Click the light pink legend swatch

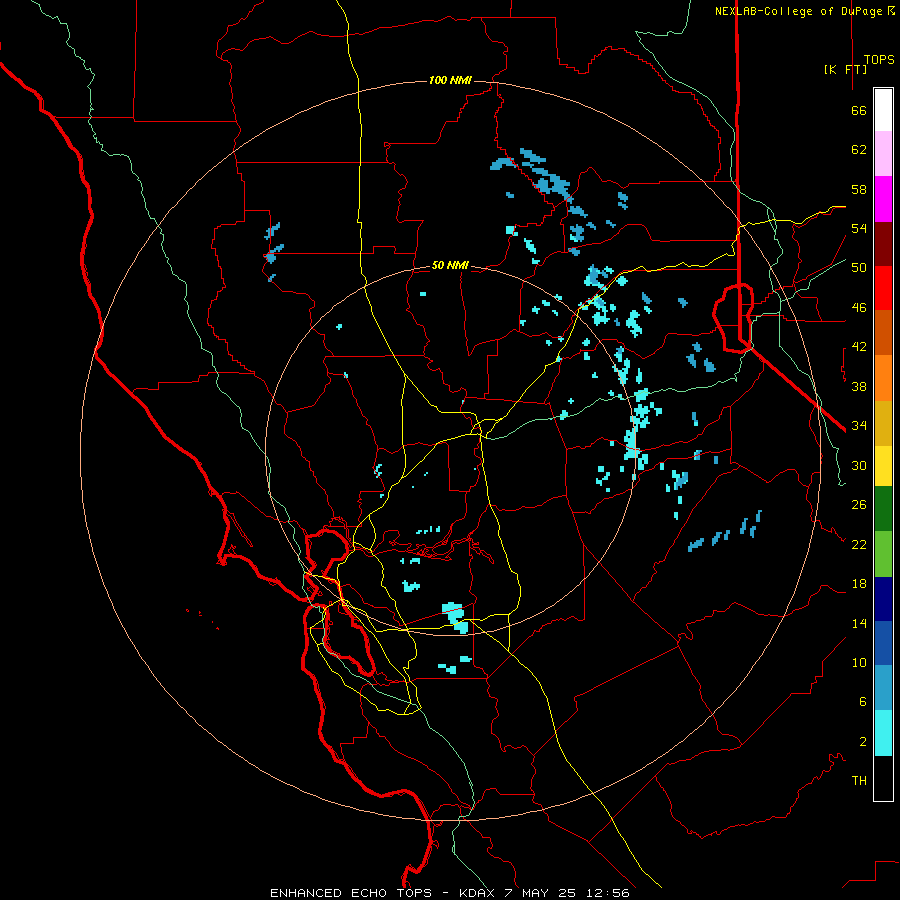883,153
